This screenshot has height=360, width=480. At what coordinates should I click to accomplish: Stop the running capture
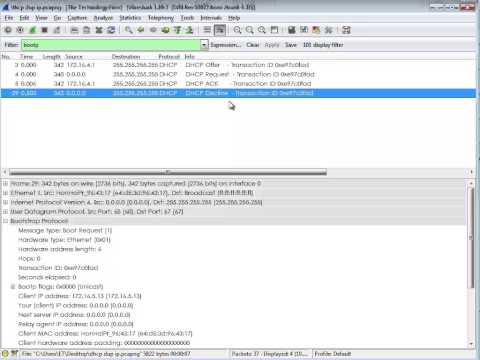coord(44,30)
